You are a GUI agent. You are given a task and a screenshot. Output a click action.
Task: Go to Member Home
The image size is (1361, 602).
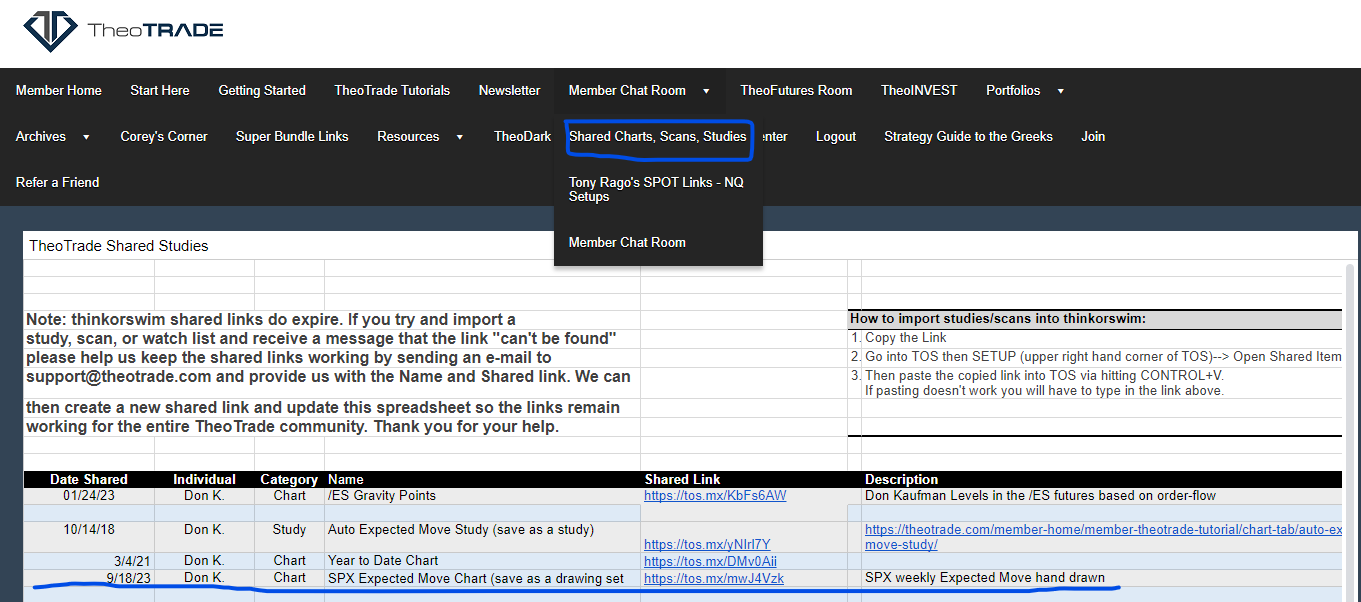(59, 90)
